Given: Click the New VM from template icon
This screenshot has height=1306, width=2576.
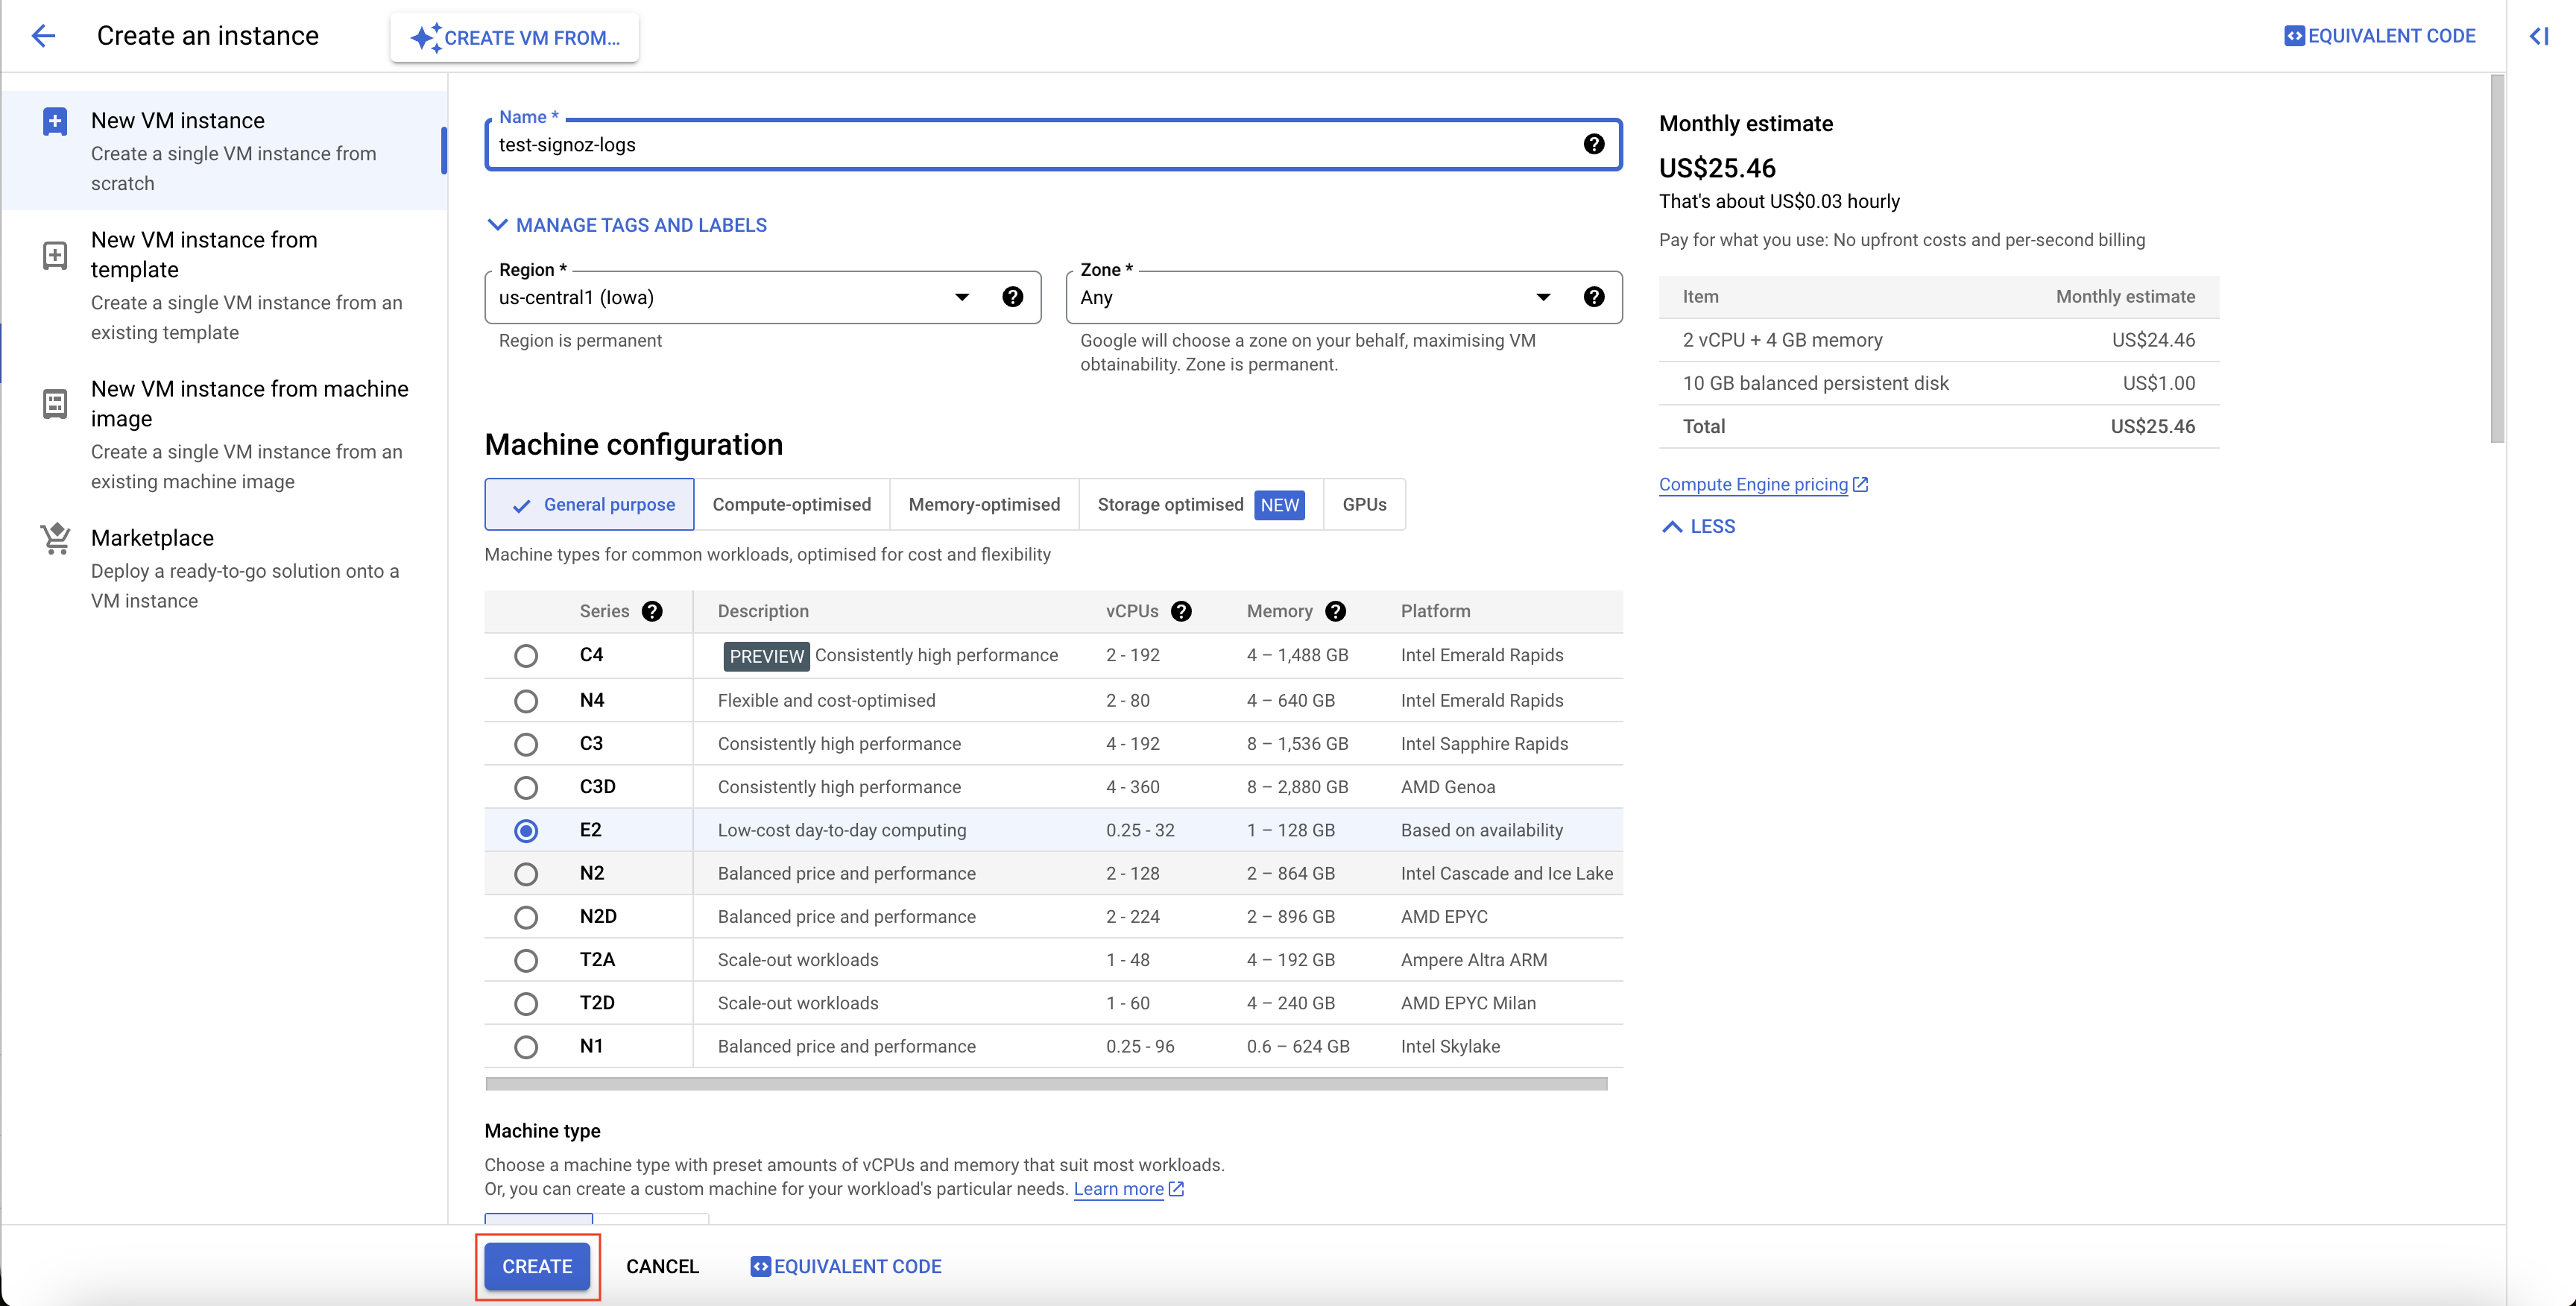Looking at the screenshot, I should tap(55, 255).
